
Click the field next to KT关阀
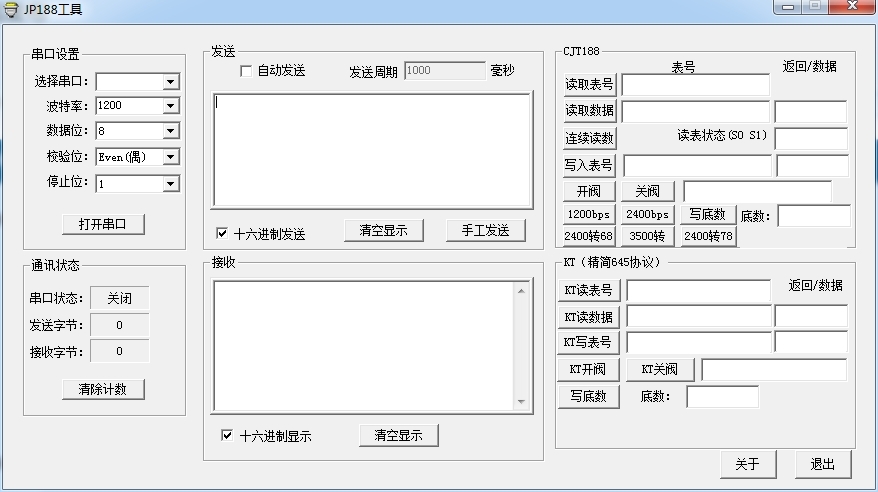coord(774,370)
